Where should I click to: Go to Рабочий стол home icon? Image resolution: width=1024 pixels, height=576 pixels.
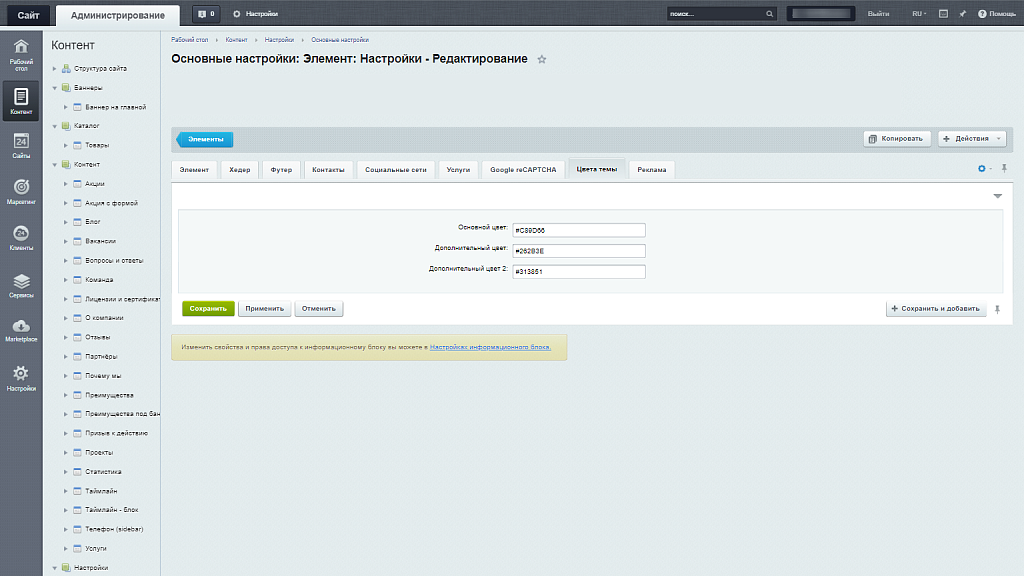click(21, 52)
